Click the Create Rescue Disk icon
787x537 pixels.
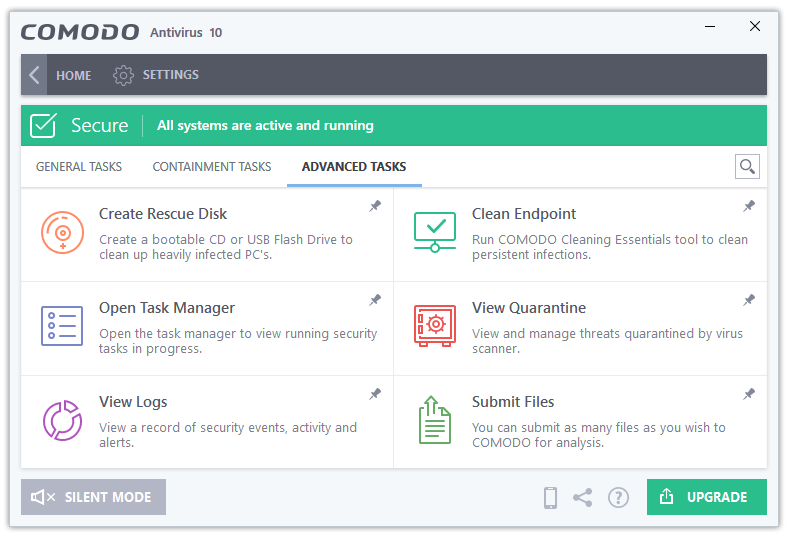62,232
